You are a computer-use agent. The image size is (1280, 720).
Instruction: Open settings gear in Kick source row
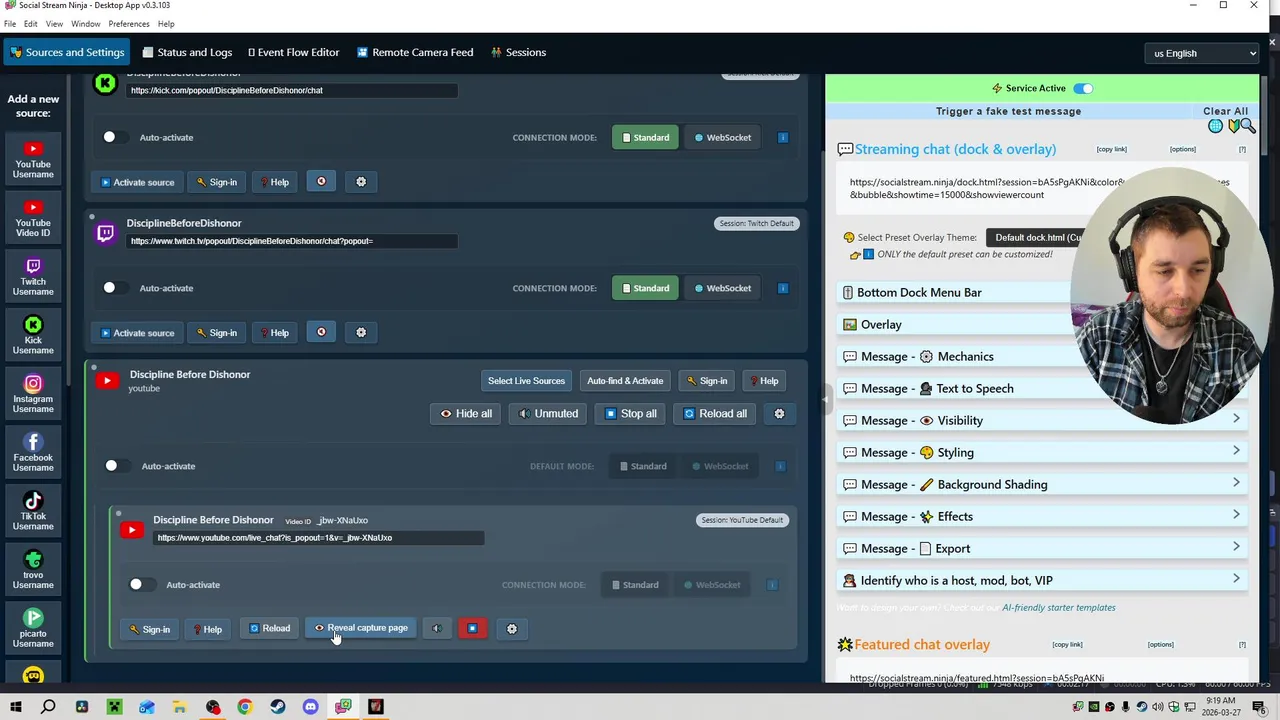(x=361, y=182)
